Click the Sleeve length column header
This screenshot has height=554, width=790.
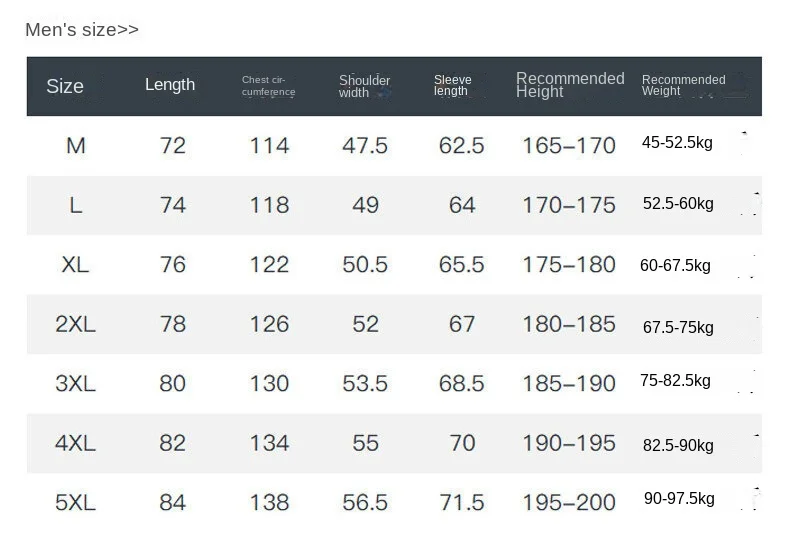click(452, 85)
